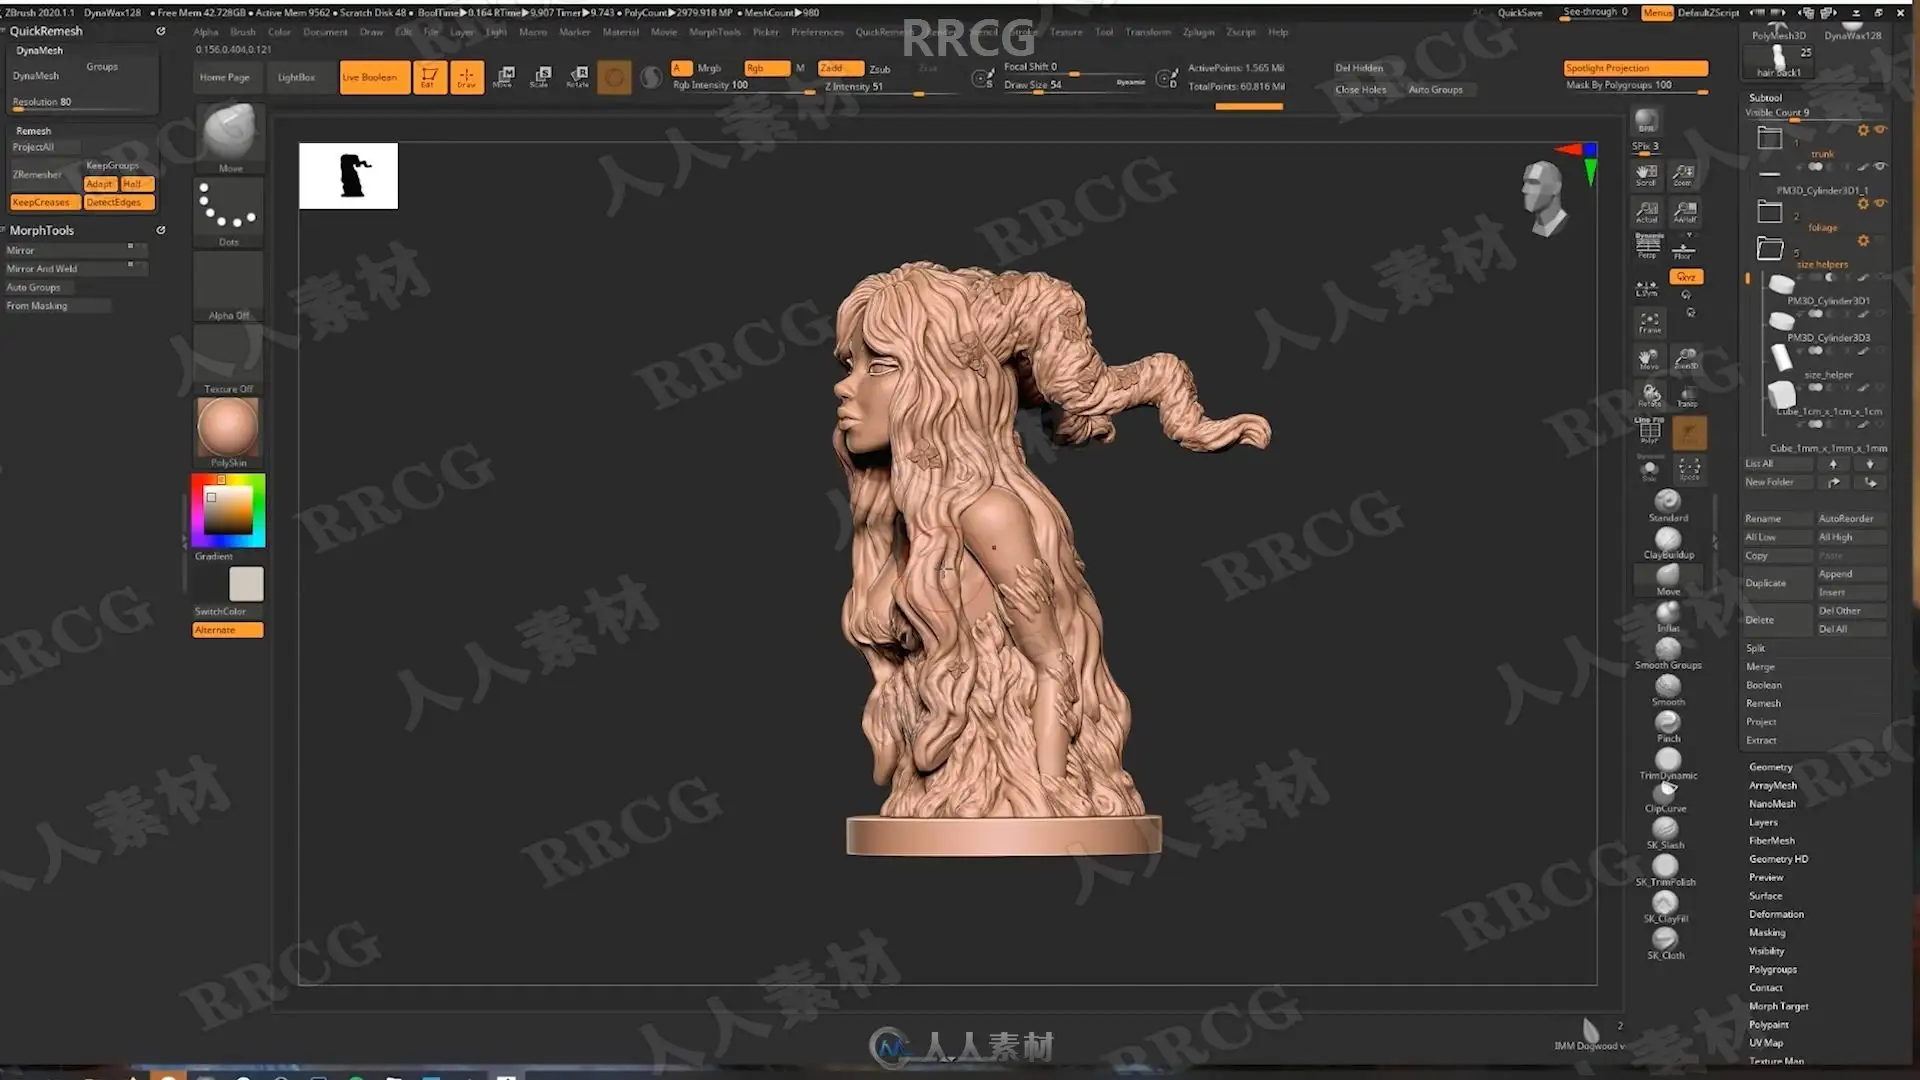
Task: Select the TrimDynamic brush
Action: [1667, 764]
